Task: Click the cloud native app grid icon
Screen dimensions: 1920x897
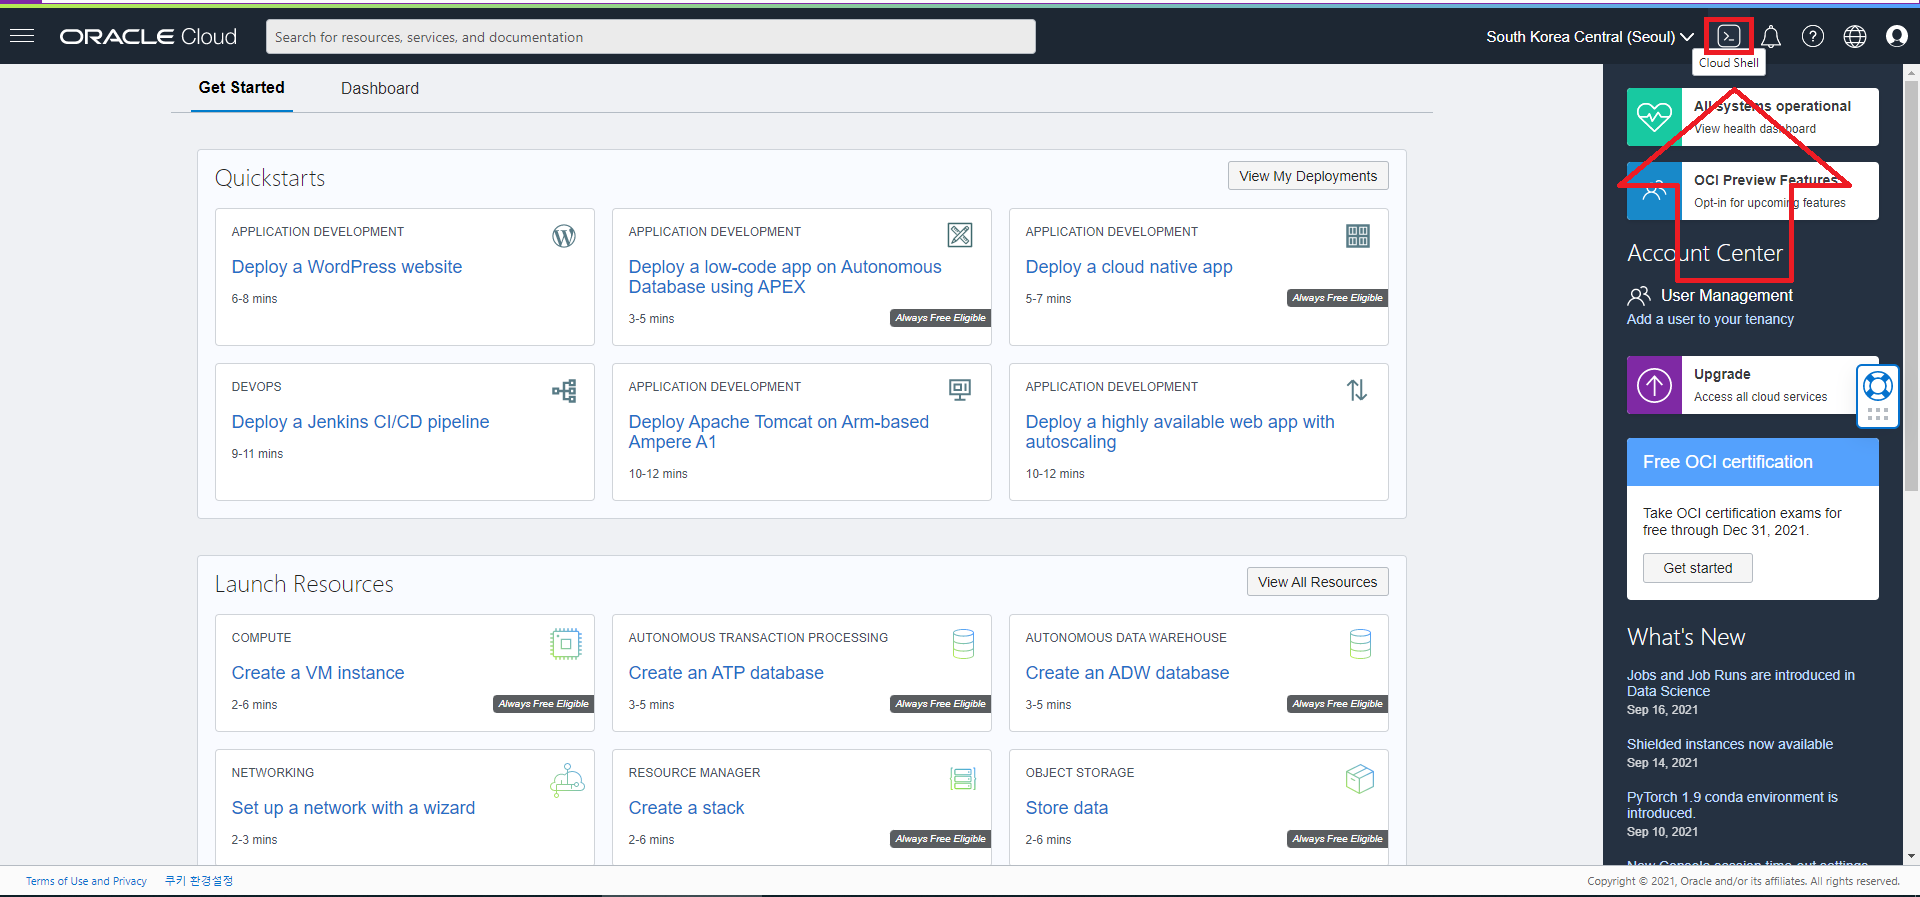Action: point(1358,236)
